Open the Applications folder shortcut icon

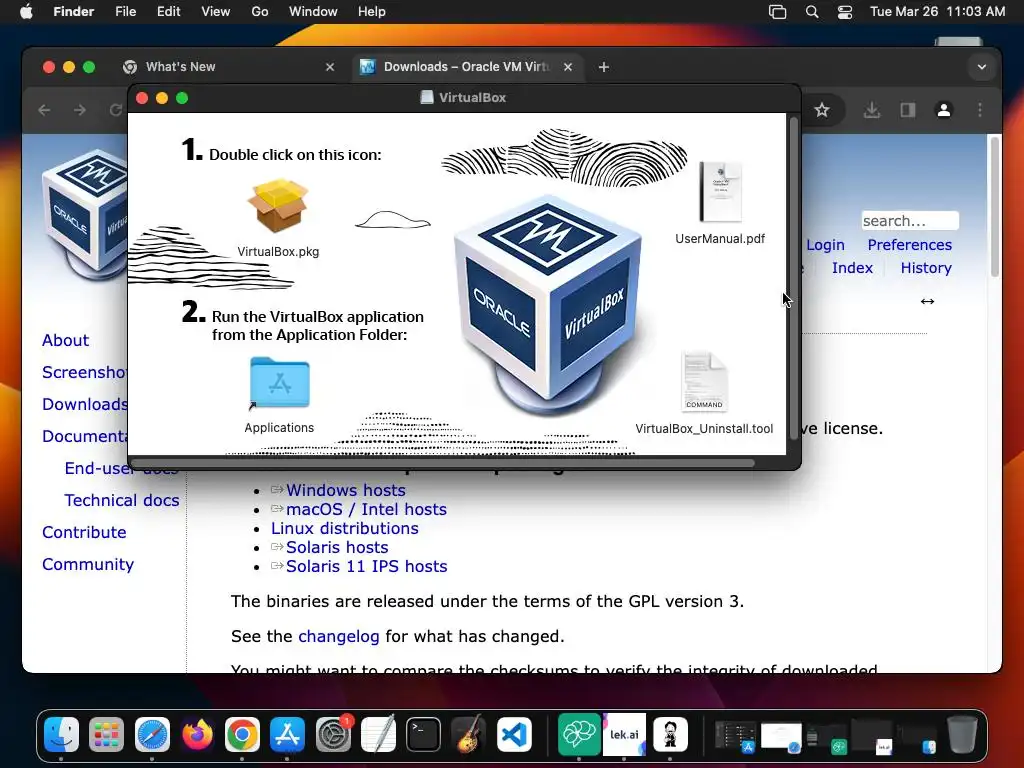click(280, 383)
